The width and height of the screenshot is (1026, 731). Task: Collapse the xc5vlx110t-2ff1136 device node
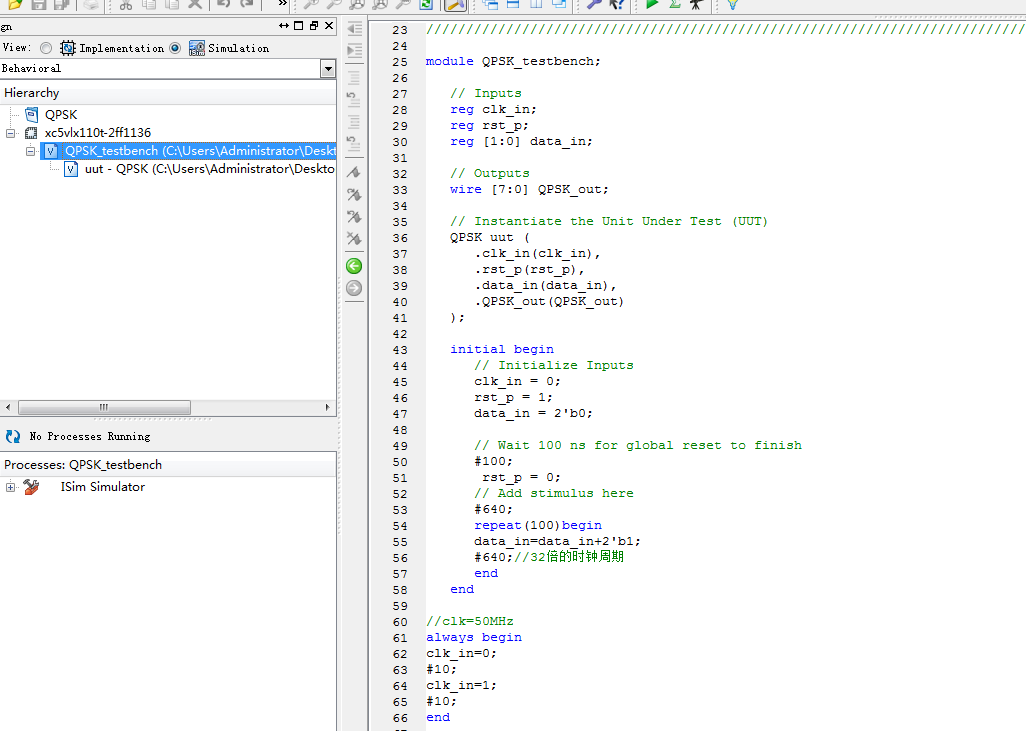[x=11, y=132]
